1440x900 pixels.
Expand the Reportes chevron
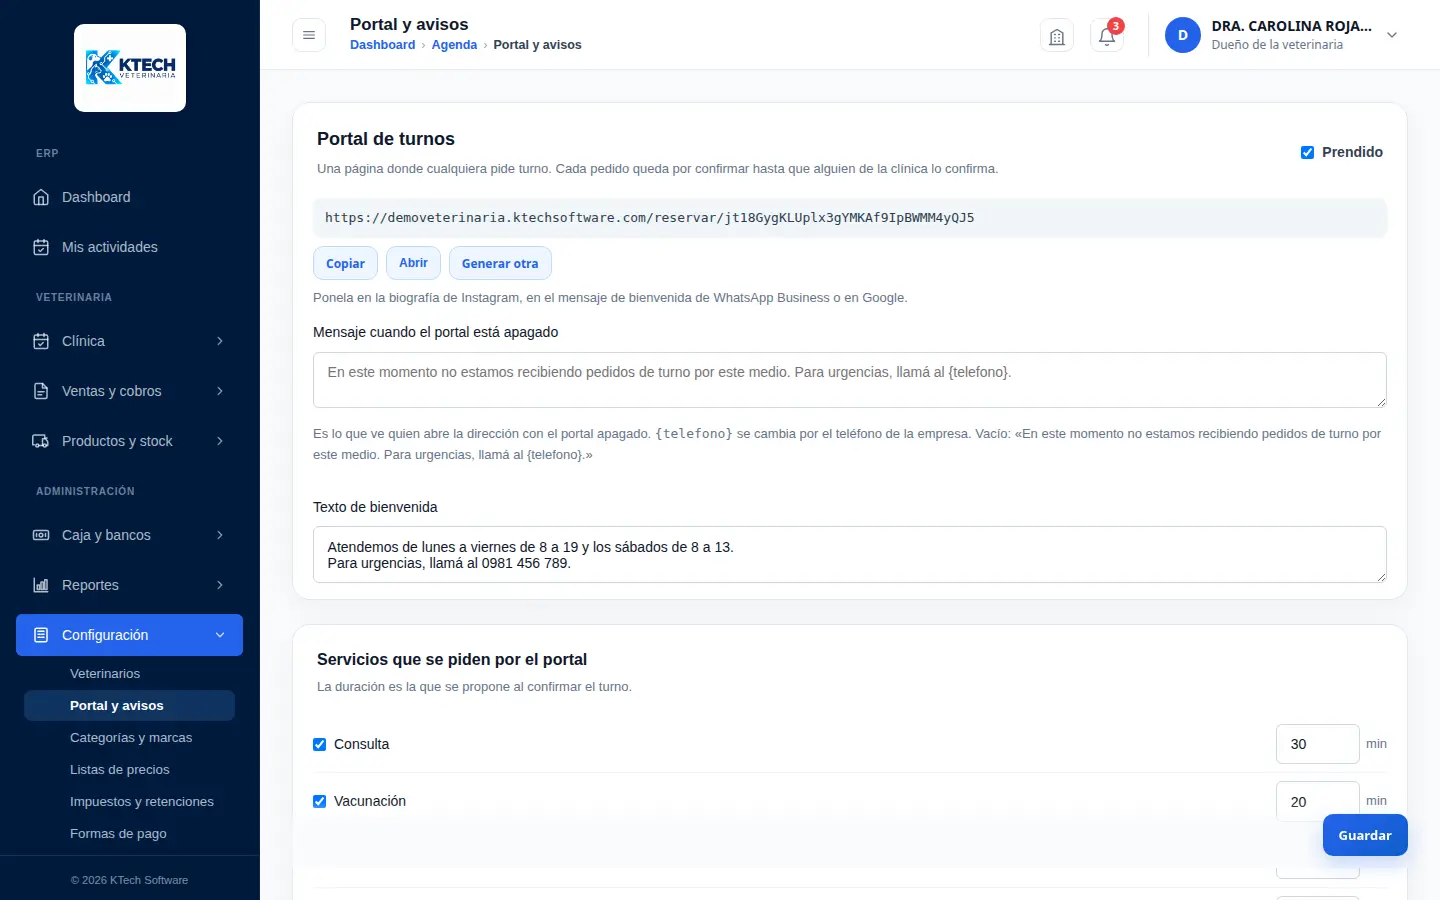coord(220,585)
